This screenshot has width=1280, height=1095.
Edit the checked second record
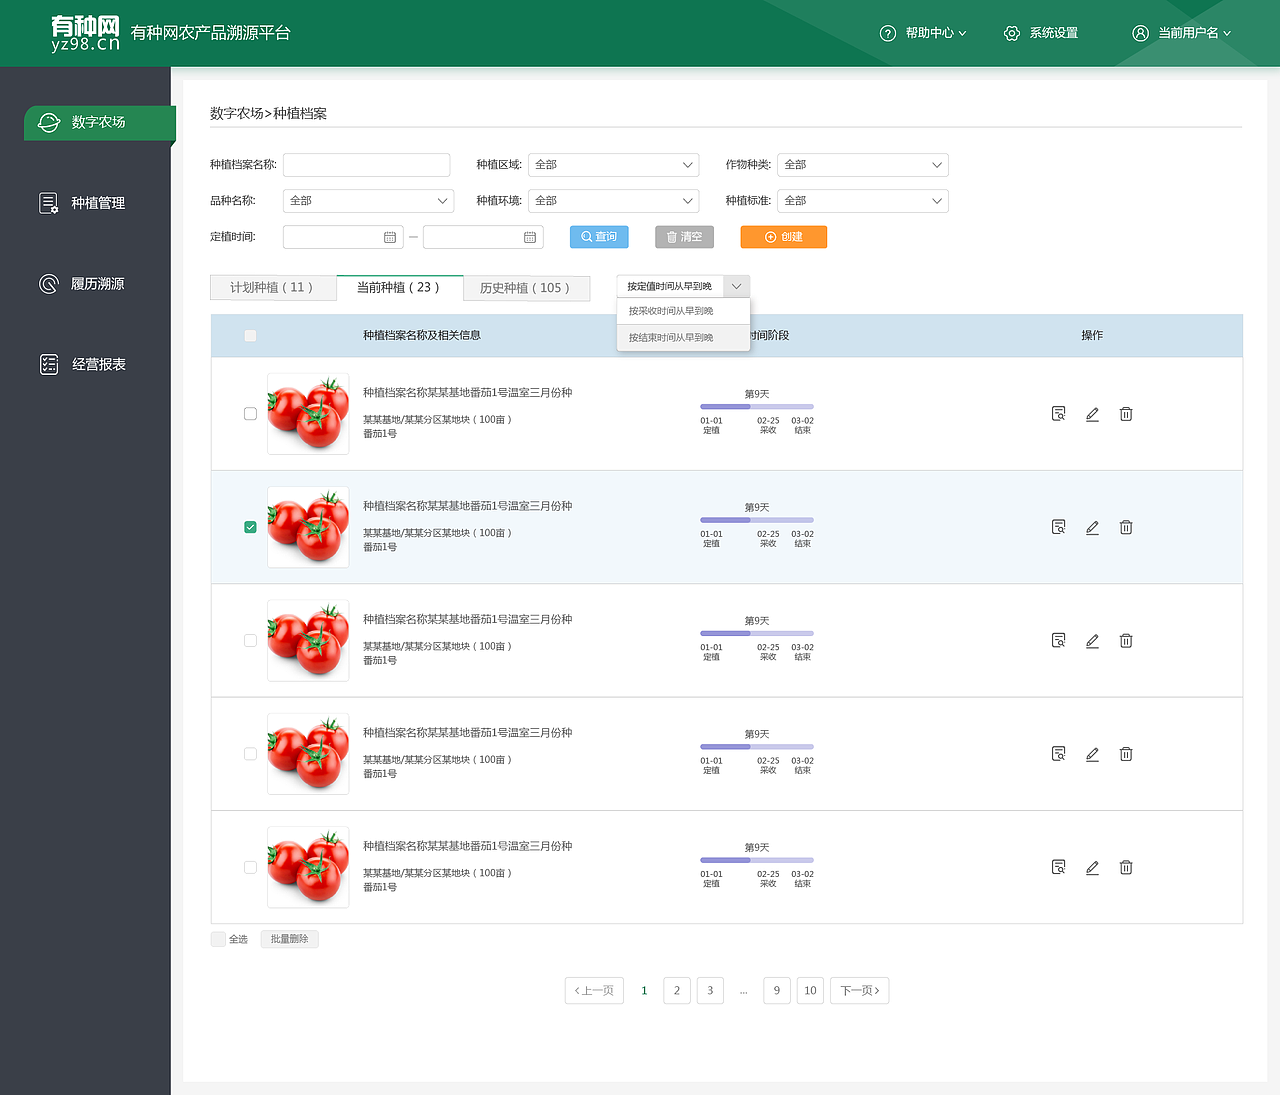click(x=1092, y=527)
